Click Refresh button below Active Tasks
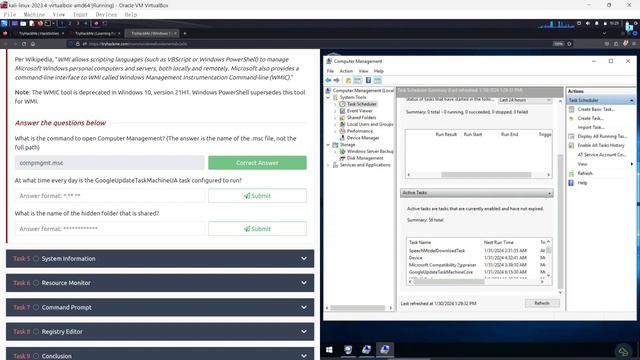Viewport: 640px width, 360px height. tap(542, 303)
